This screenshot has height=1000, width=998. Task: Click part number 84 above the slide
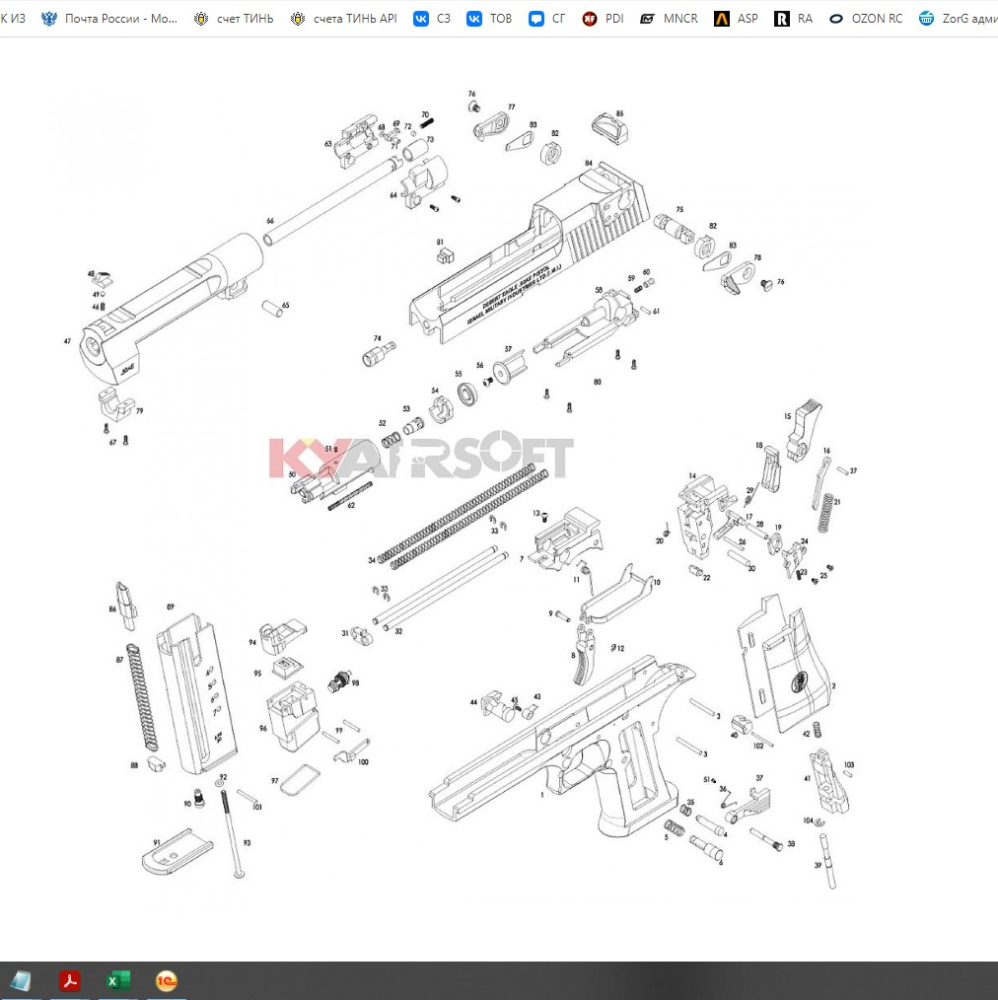[589, 163]
